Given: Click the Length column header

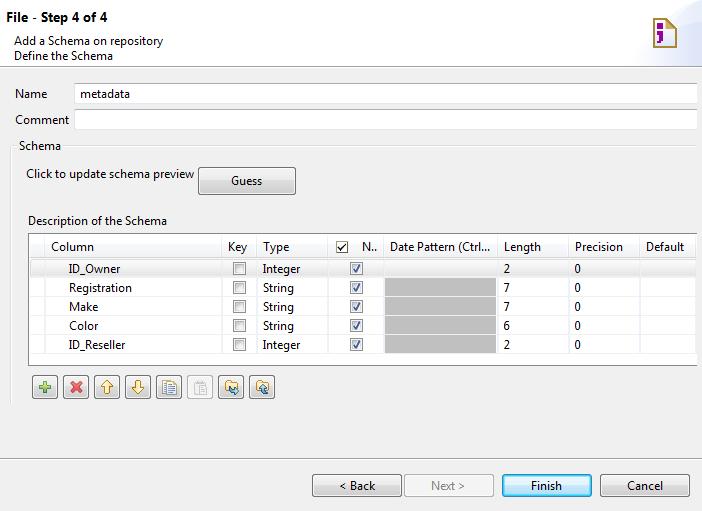Looking at the screenshot, I should (x=522, y=247).
